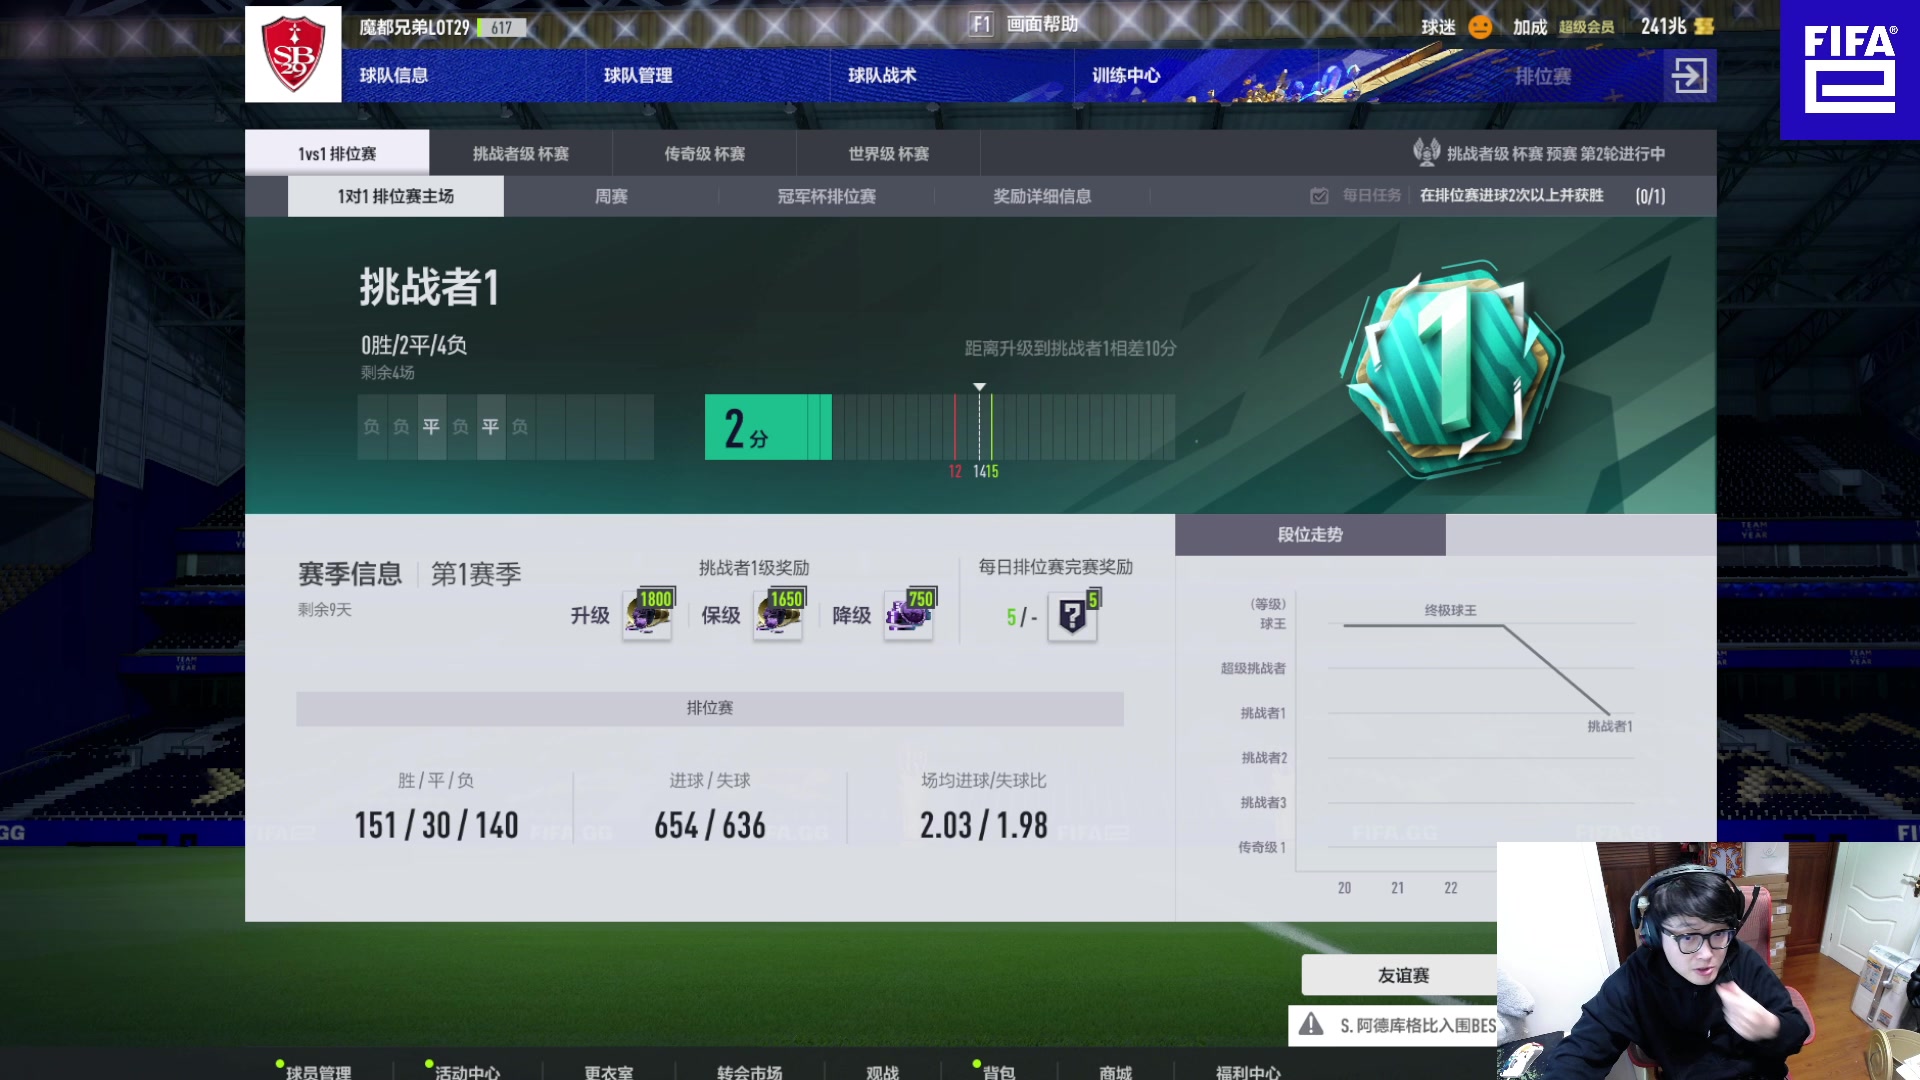Click the 0胜/2平/4负 record text

(x=414, y=345)
